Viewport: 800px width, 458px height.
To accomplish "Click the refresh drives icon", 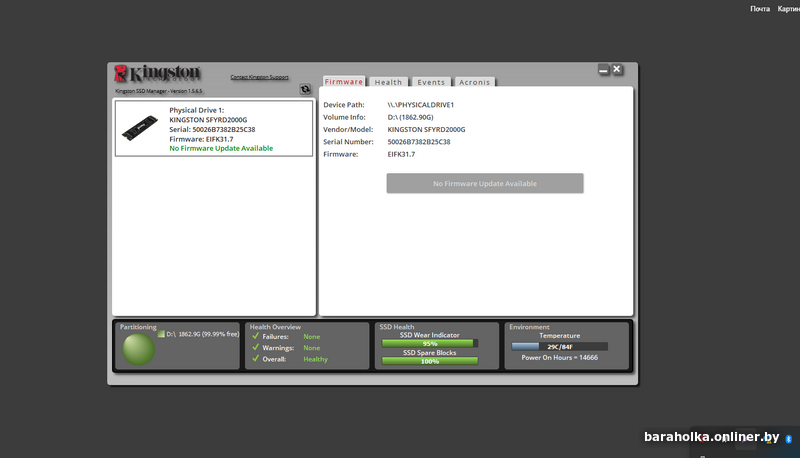I will click(x=305, y=89).
